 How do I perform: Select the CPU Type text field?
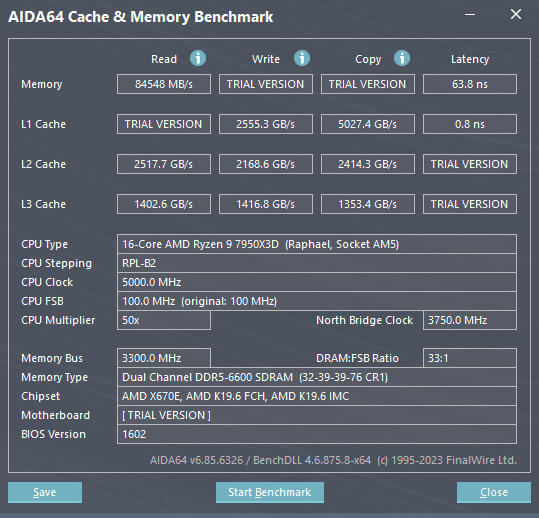point(317,244)
